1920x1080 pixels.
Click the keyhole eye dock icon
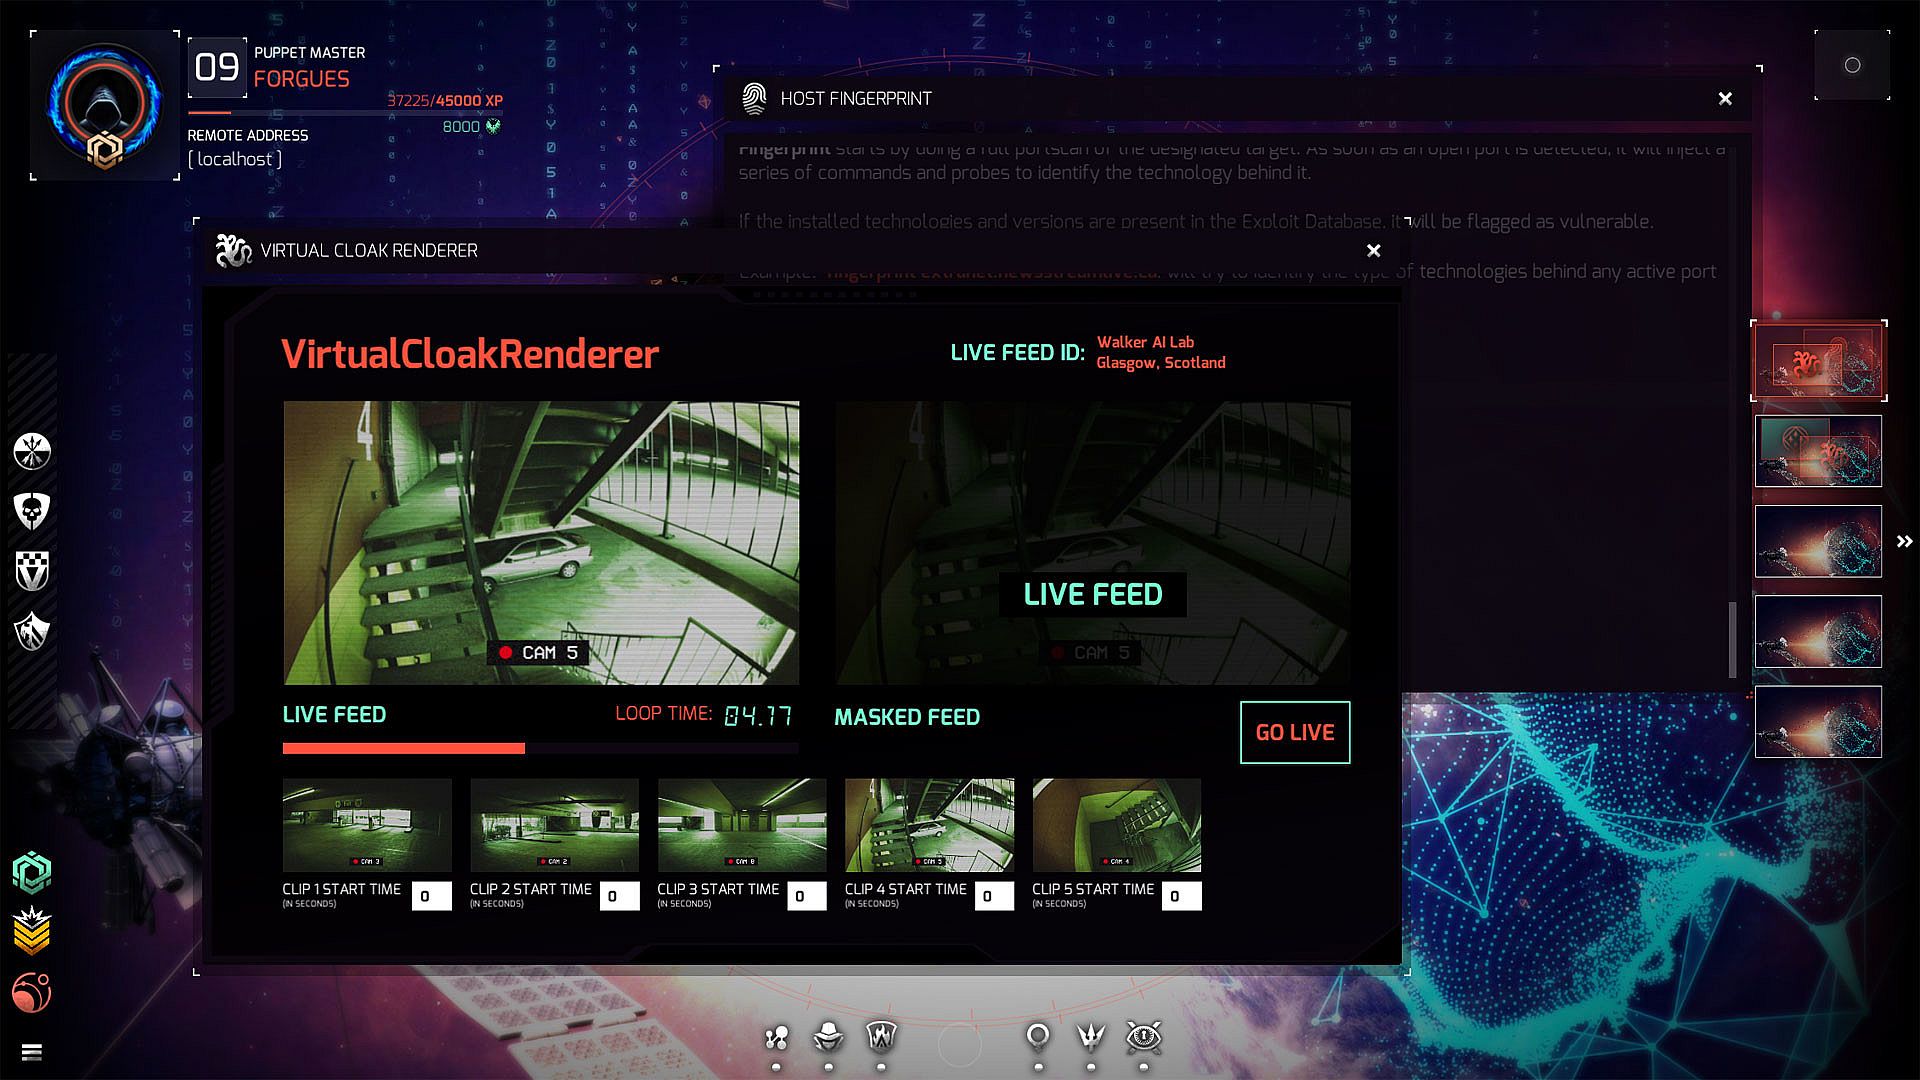[x=1143, y=1038]
